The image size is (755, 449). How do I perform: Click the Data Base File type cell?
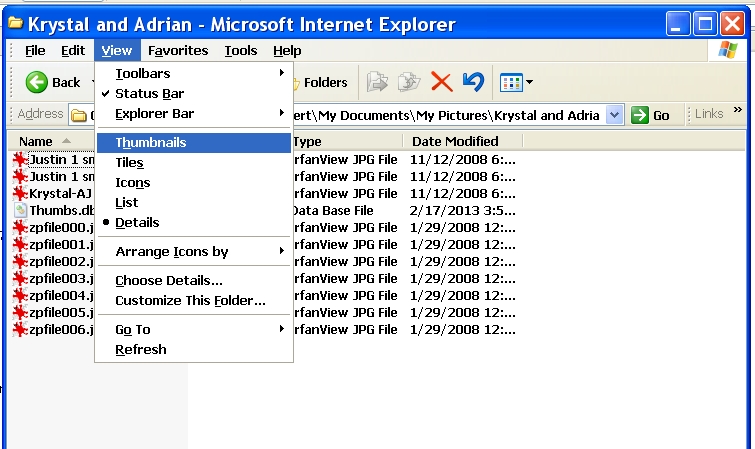click(x=333, y=211)
